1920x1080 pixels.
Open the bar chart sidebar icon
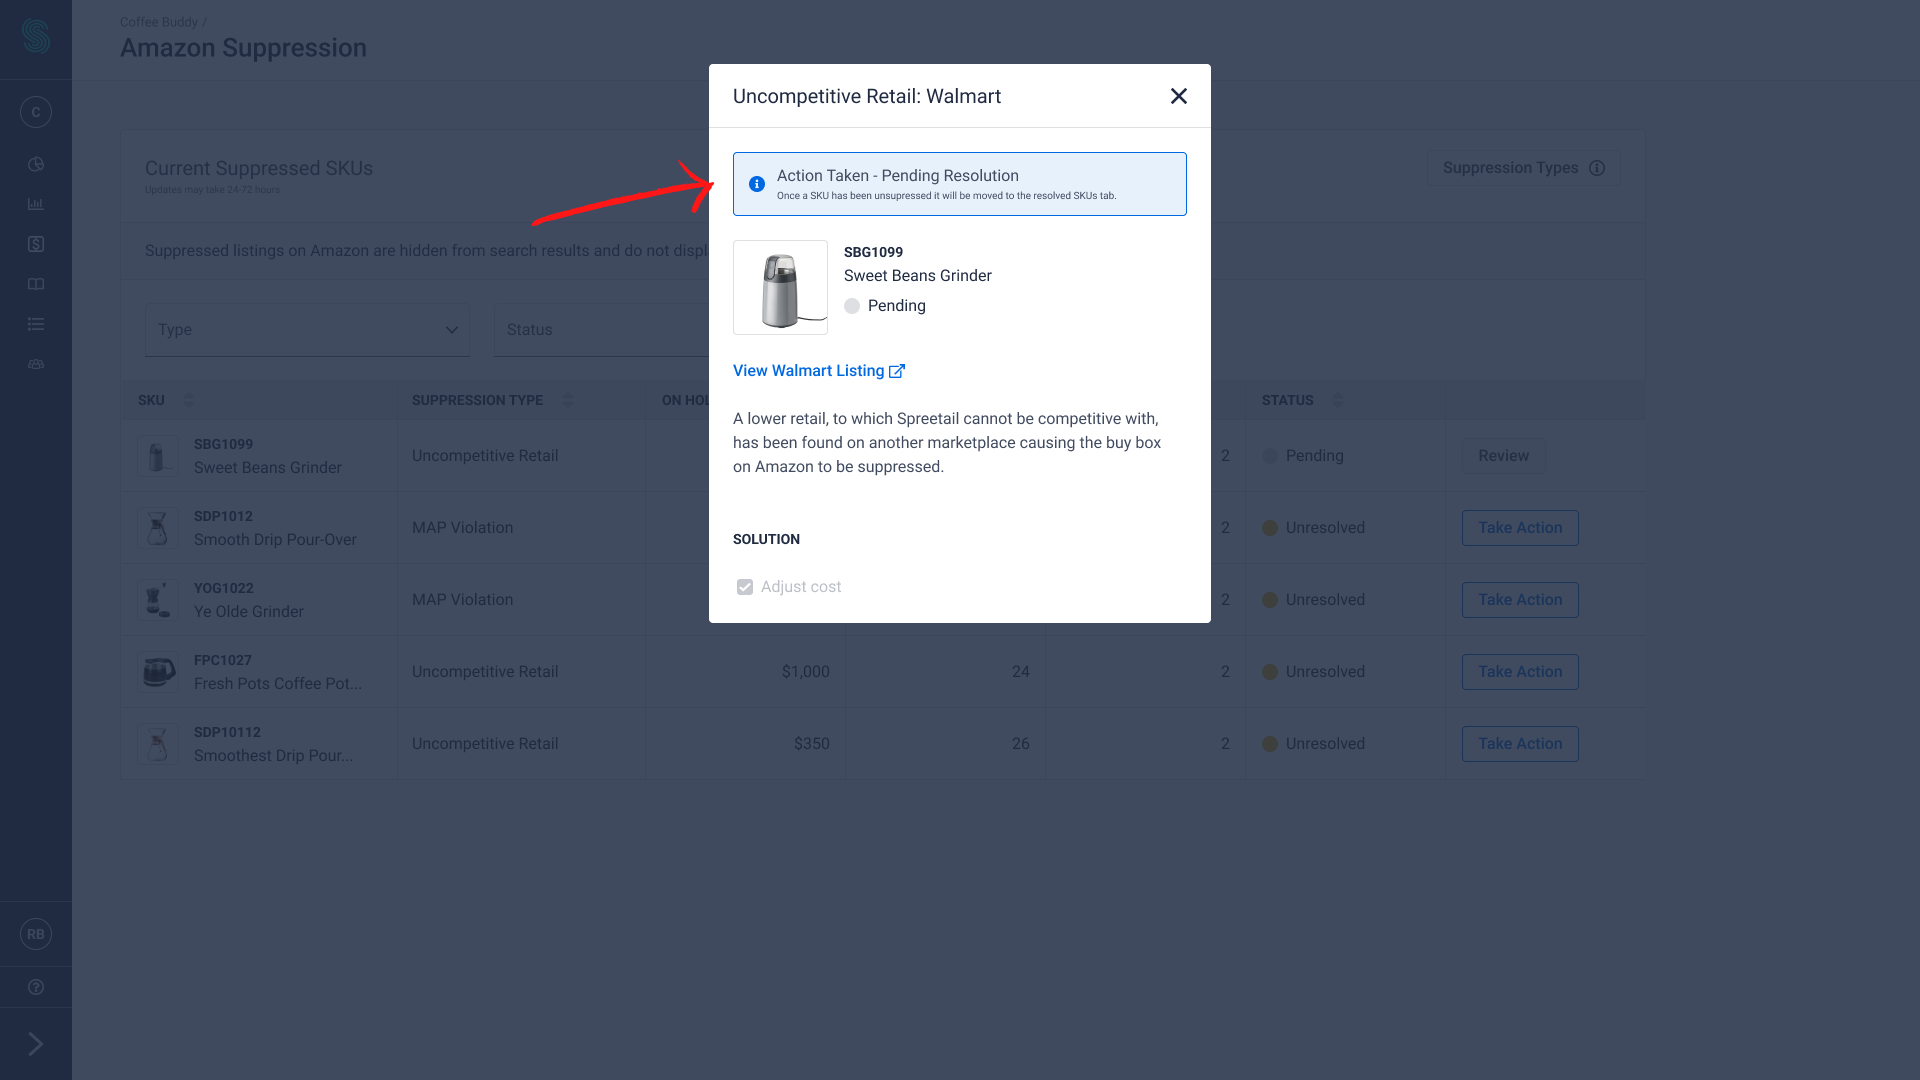pos(36,204)
